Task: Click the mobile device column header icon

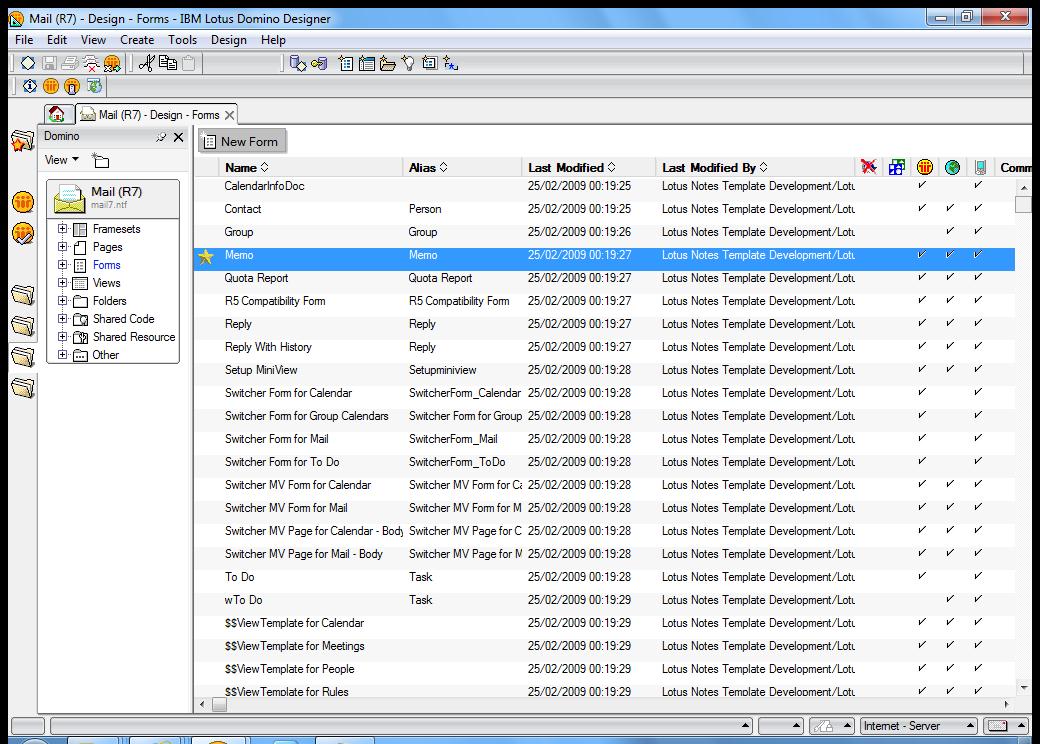Action: [980, 167]
